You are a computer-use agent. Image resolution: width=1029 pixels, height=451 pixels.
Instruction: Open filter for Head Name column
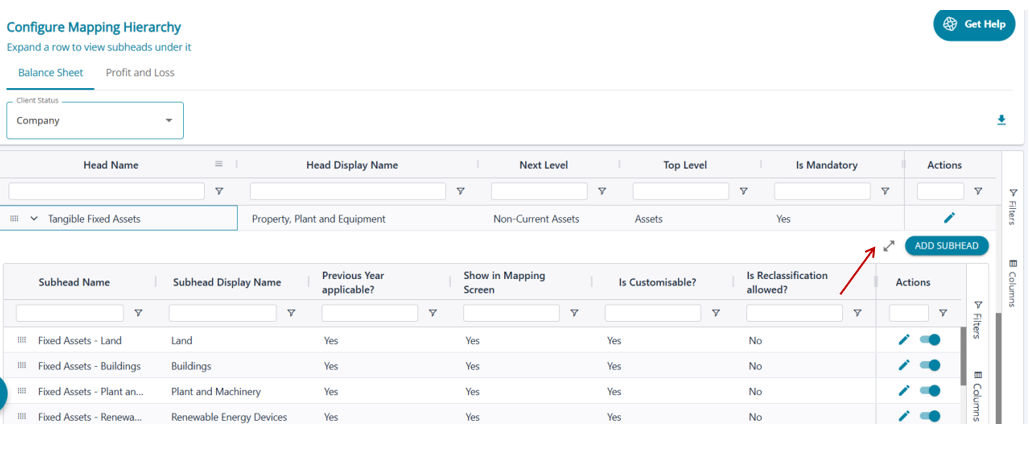point(219,191)
